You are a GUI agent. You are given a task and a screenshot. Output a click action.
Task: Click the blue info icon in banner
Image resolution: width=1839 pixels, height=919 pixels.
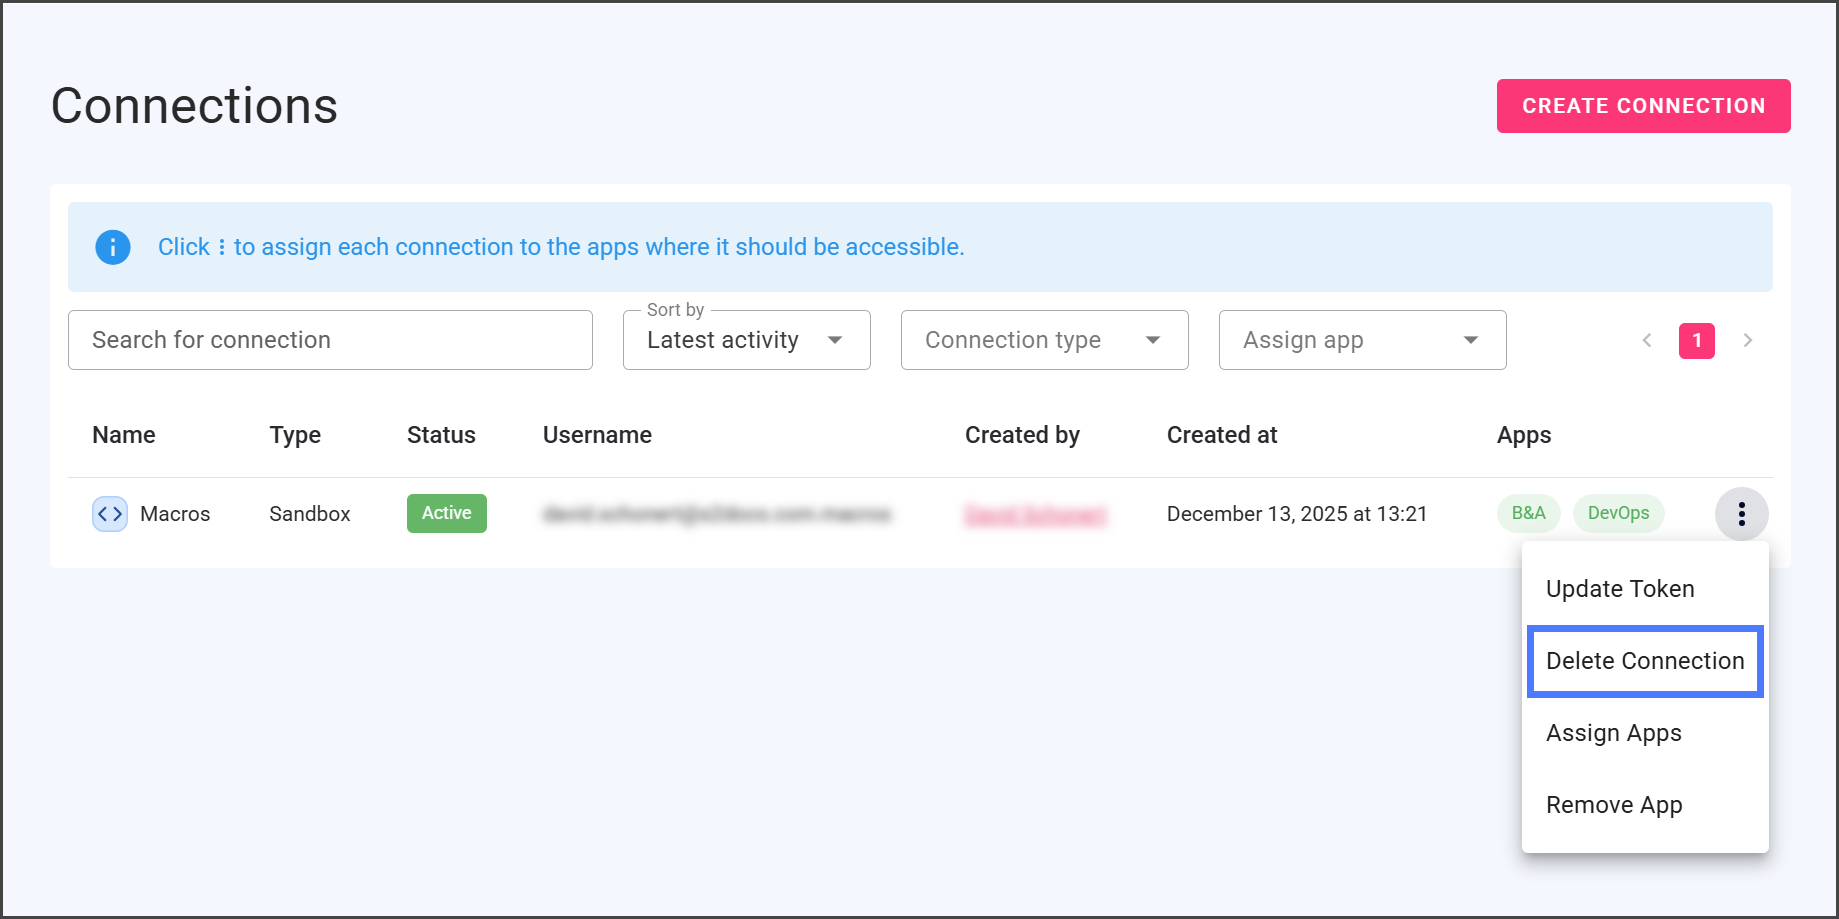pyautogui.click(x=112, y=247)
